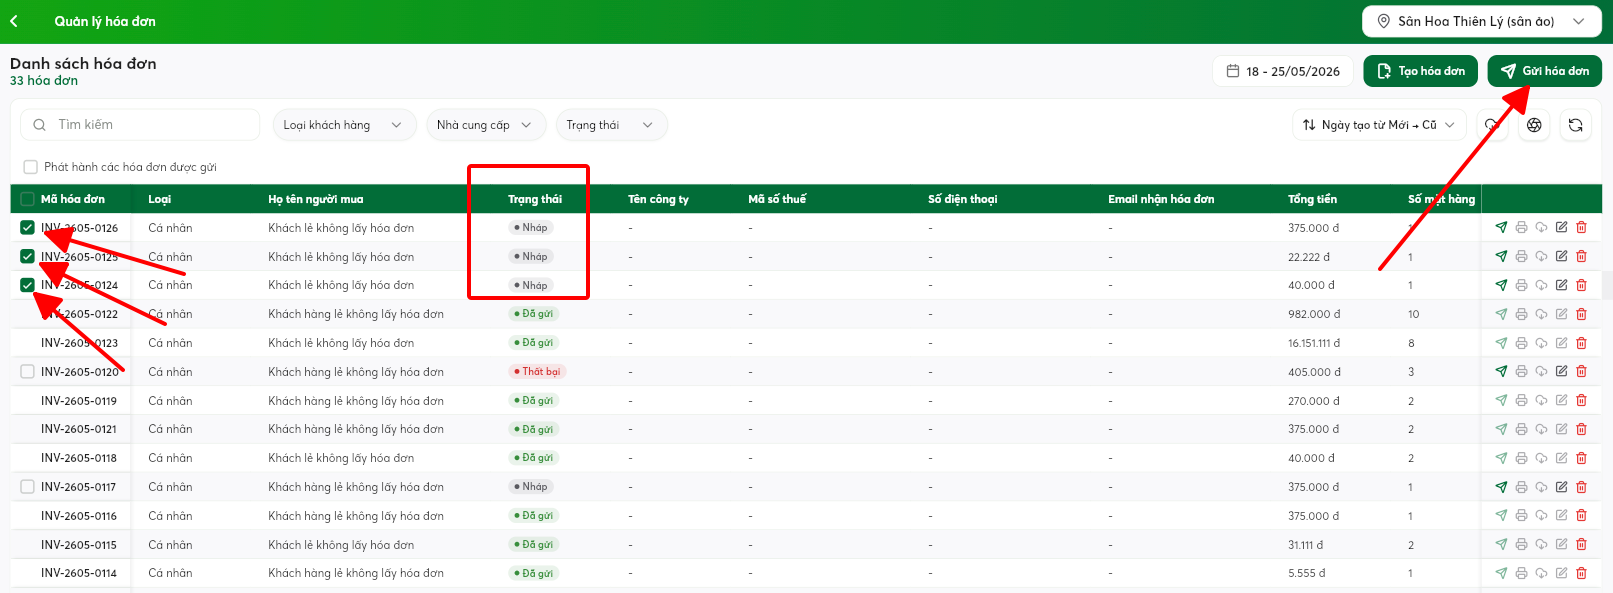
Task: Print invoice INV-2605-0124
Action: pyautogui.click(x=1521, y=285)
